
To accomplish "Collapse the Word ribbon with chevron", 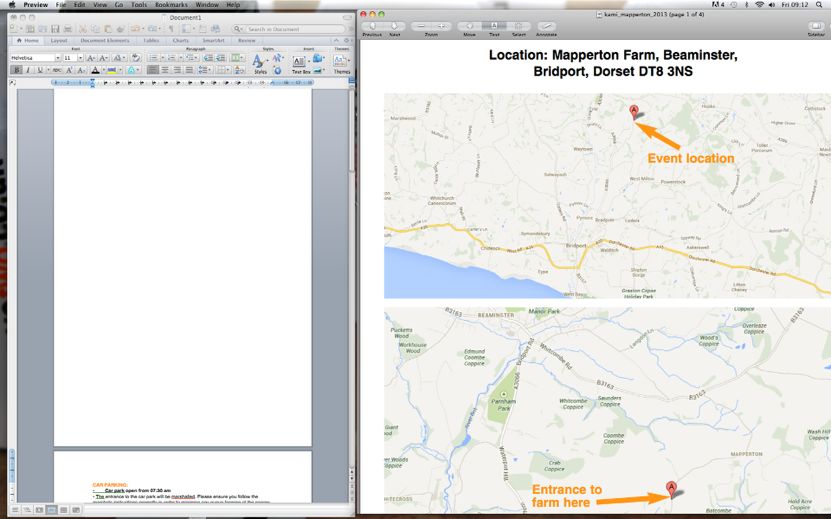I will click(336, 41).
